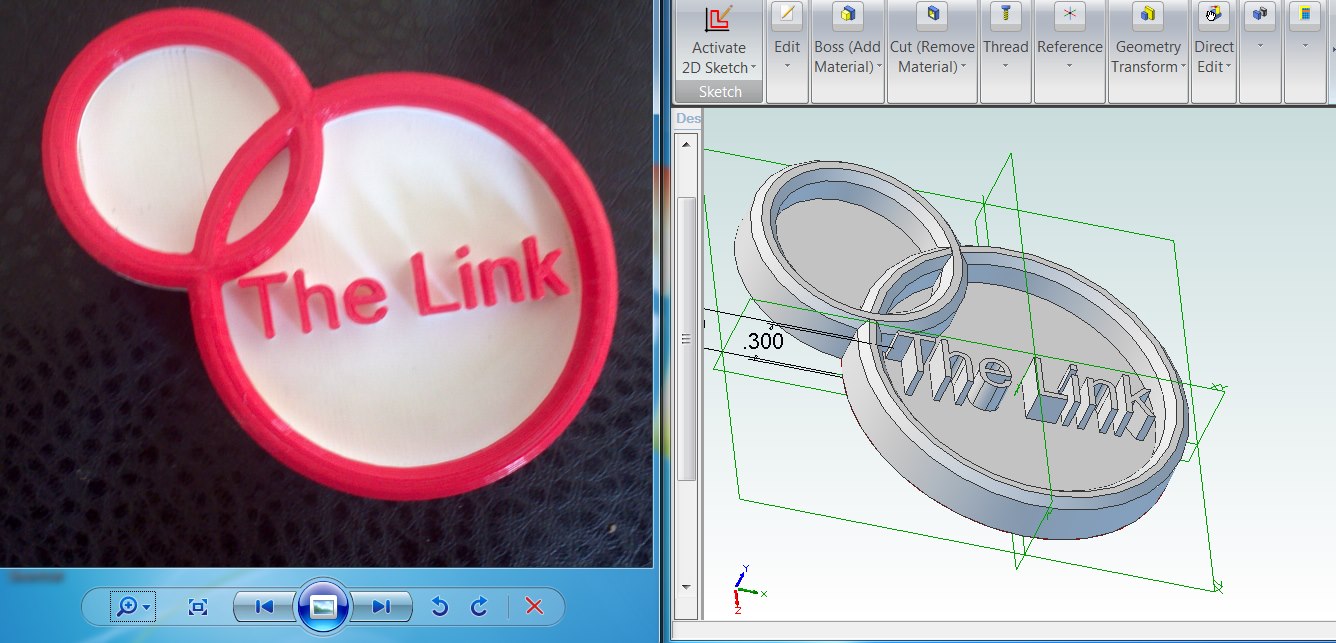Click the calculator-style icon in ribbon
The height and width of the screenshot is (643, 1336).
pos(1304,14)
